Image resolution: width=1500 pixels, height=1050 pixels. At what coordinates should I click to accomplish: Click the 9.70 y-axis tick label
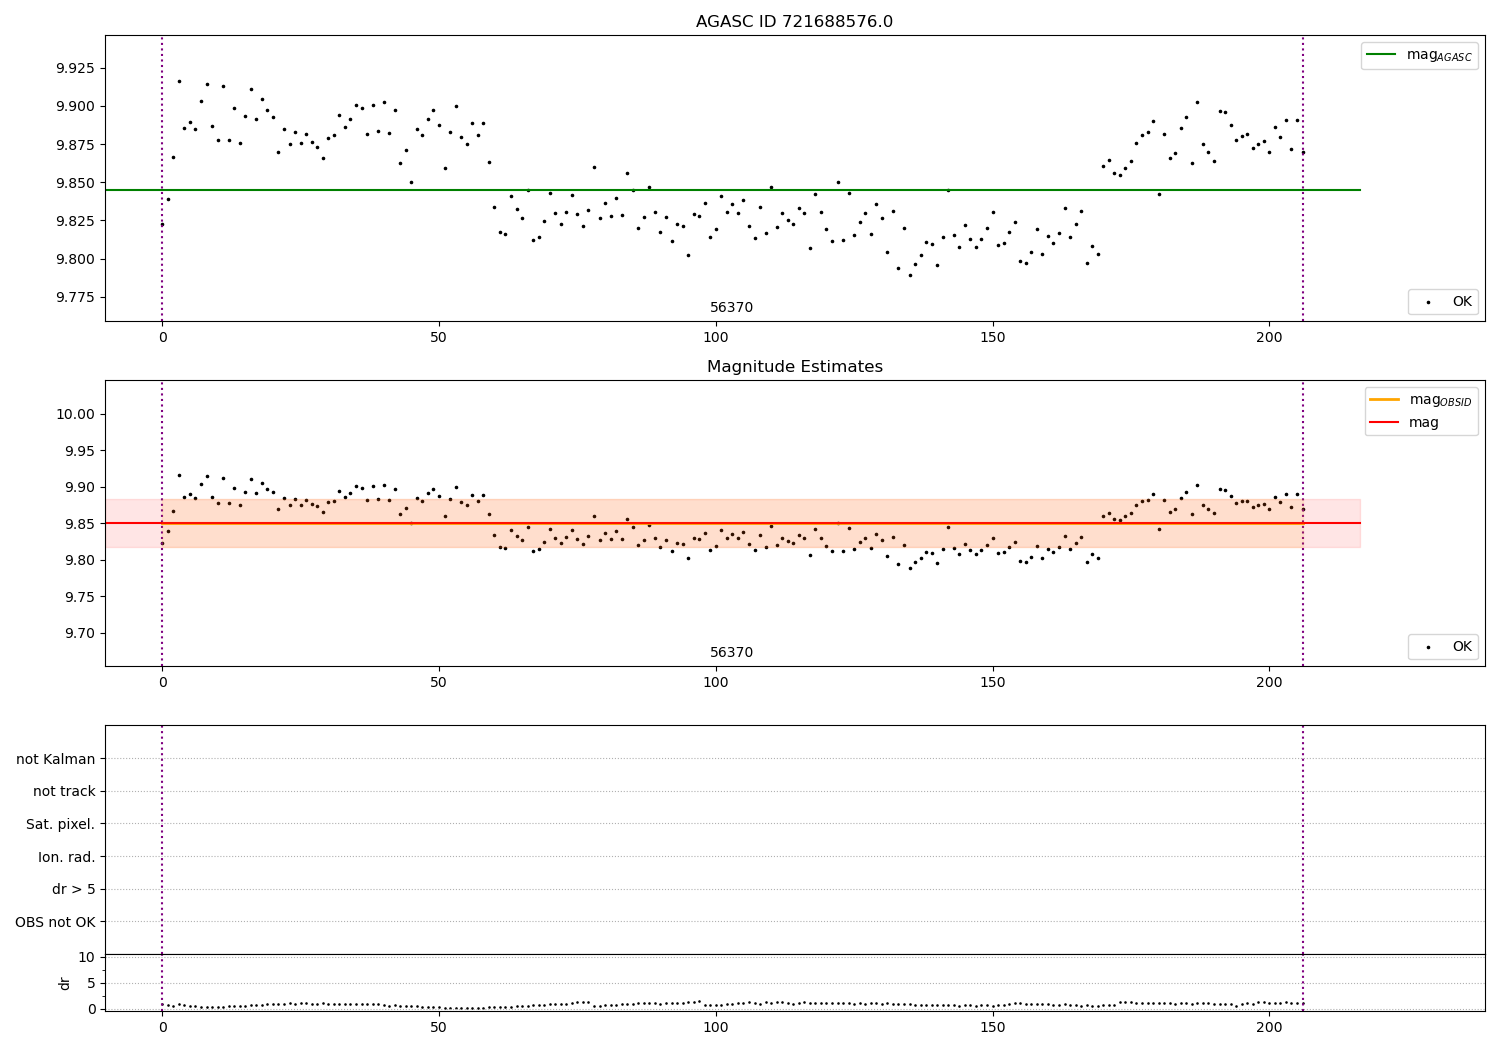click(79, 633)
